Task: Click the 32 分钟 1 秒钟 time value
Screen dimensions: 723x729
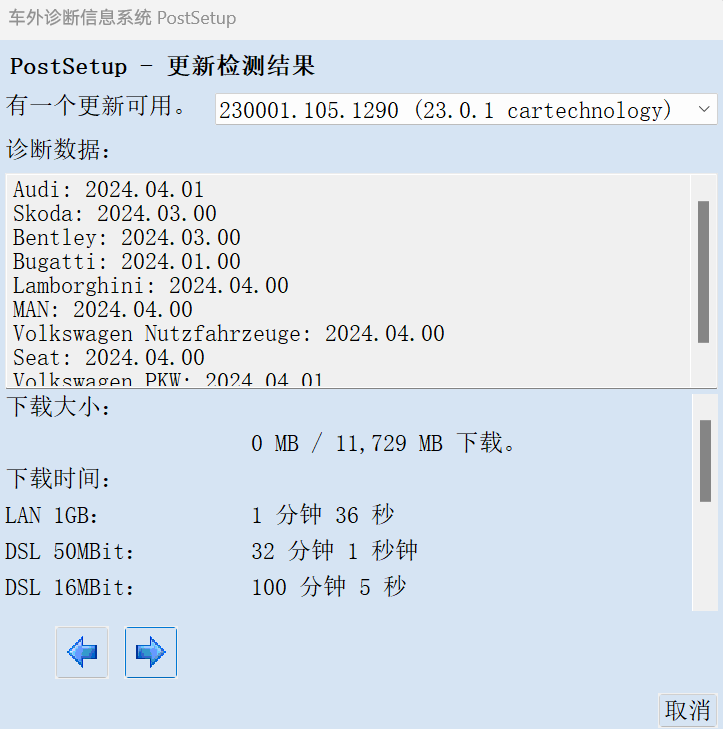Action: [334, 551]
